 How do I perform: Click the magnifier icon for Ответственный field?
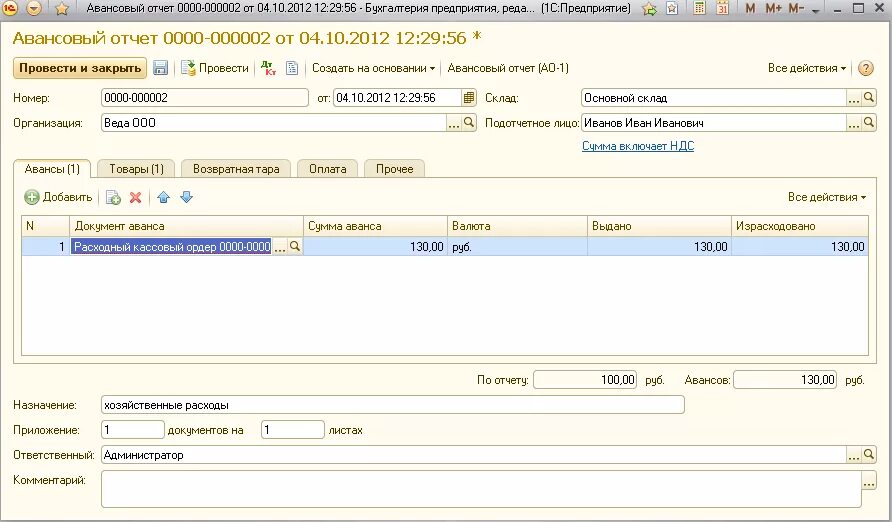[x=869, y=455]
